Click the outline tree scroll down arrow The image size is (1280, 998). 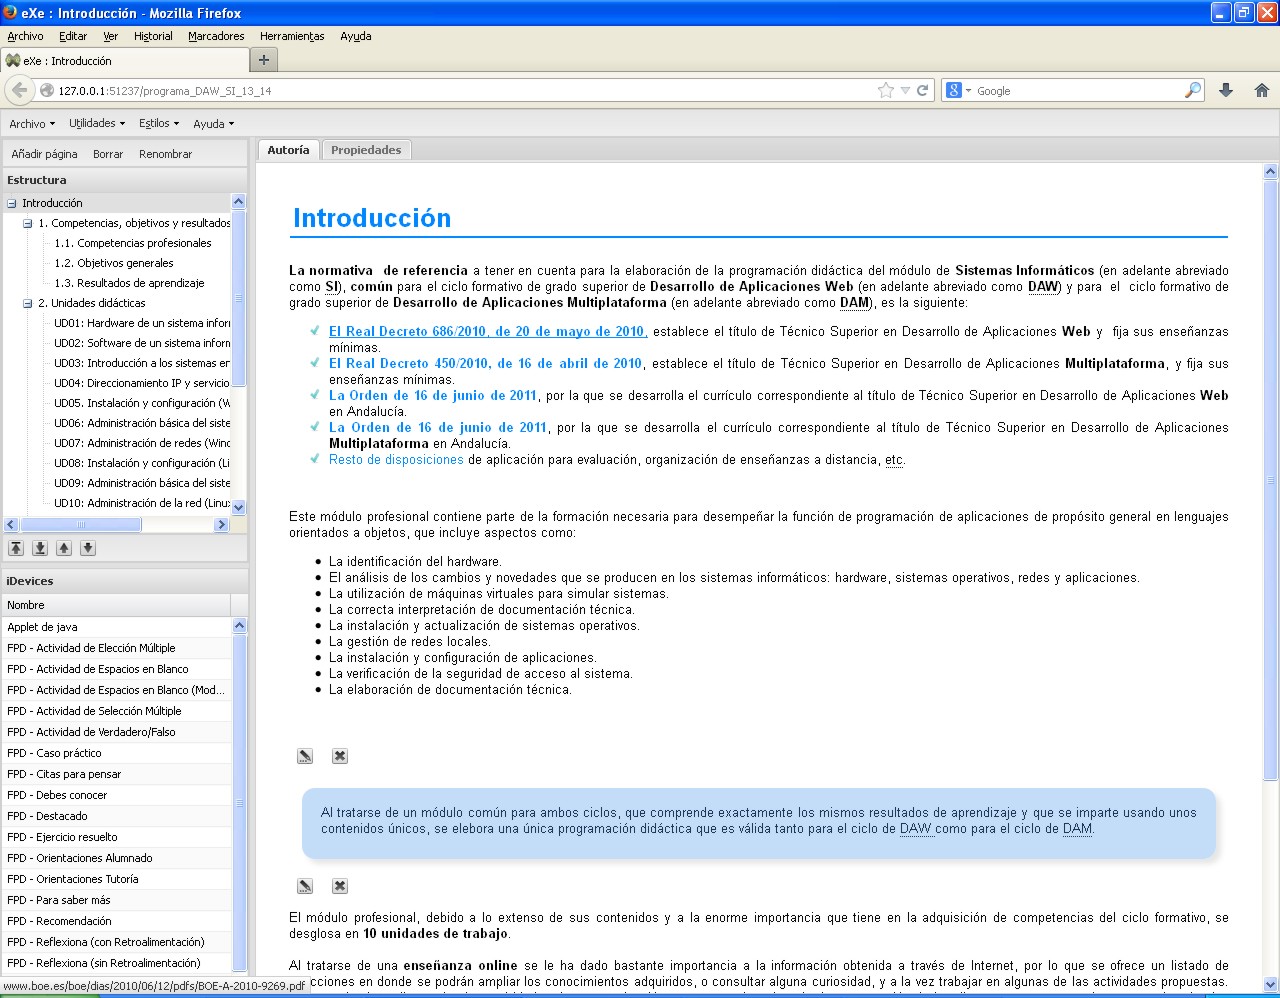(238, 507)
